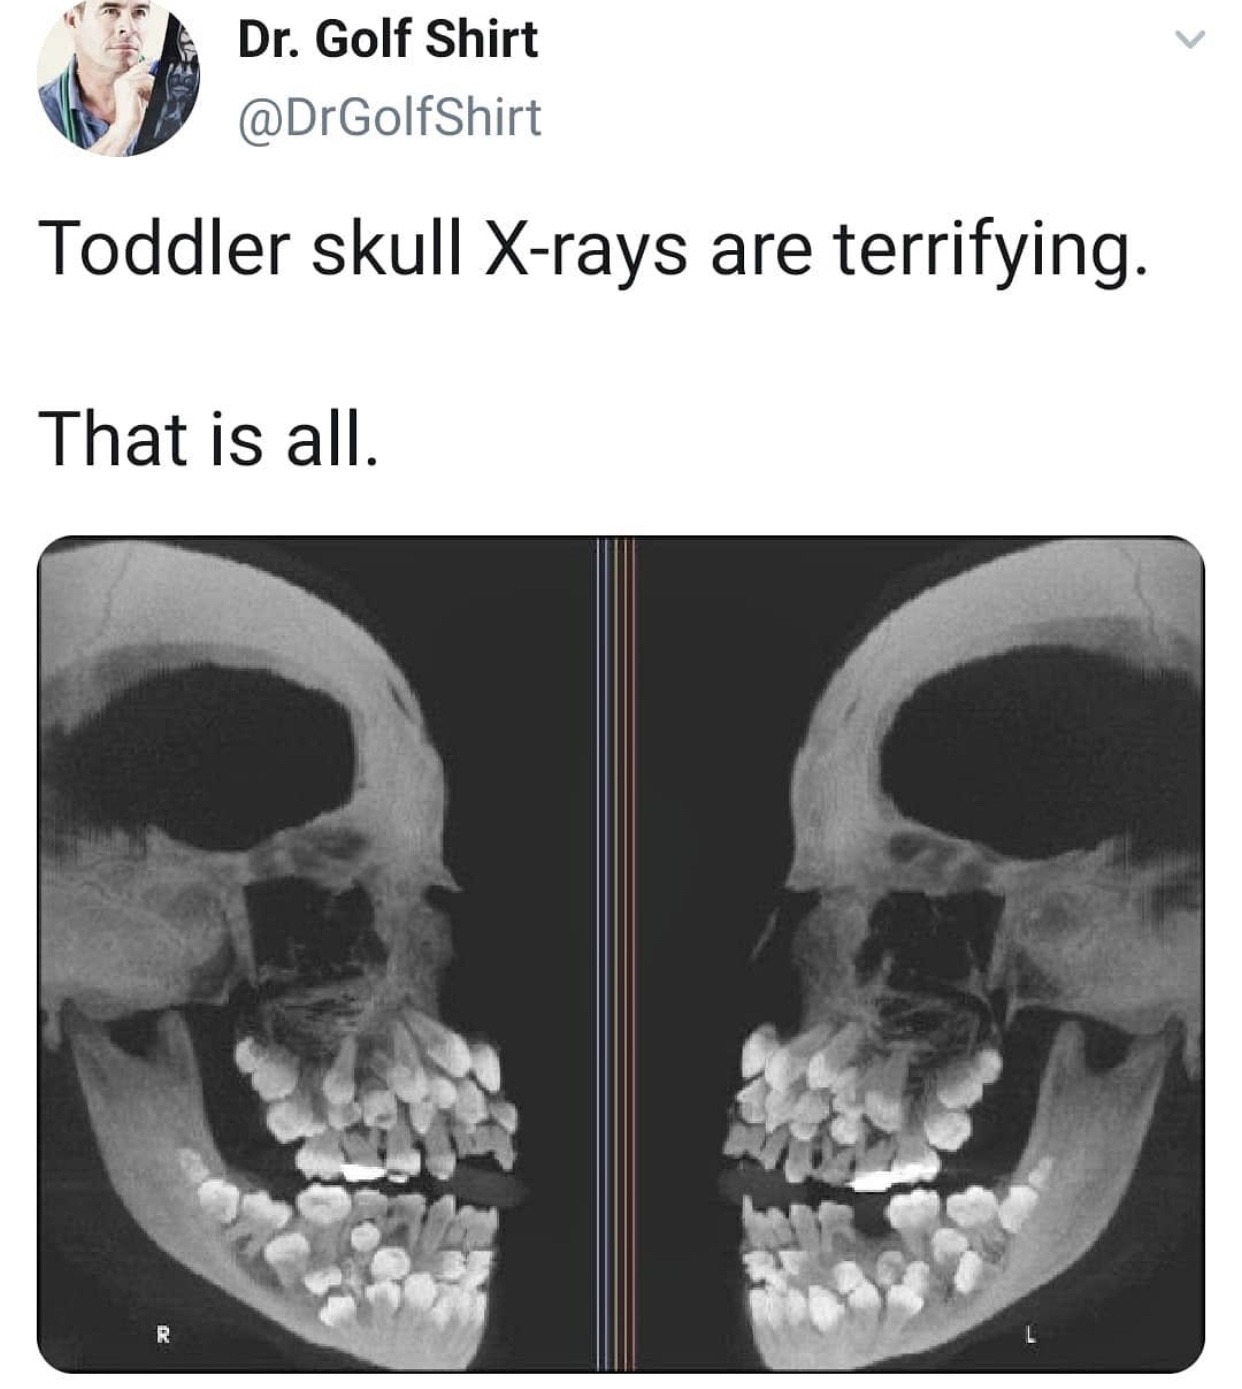Click the L marker on the X-ray
Viewport: 1242px width, 1389px height.
point(1029,1333)
